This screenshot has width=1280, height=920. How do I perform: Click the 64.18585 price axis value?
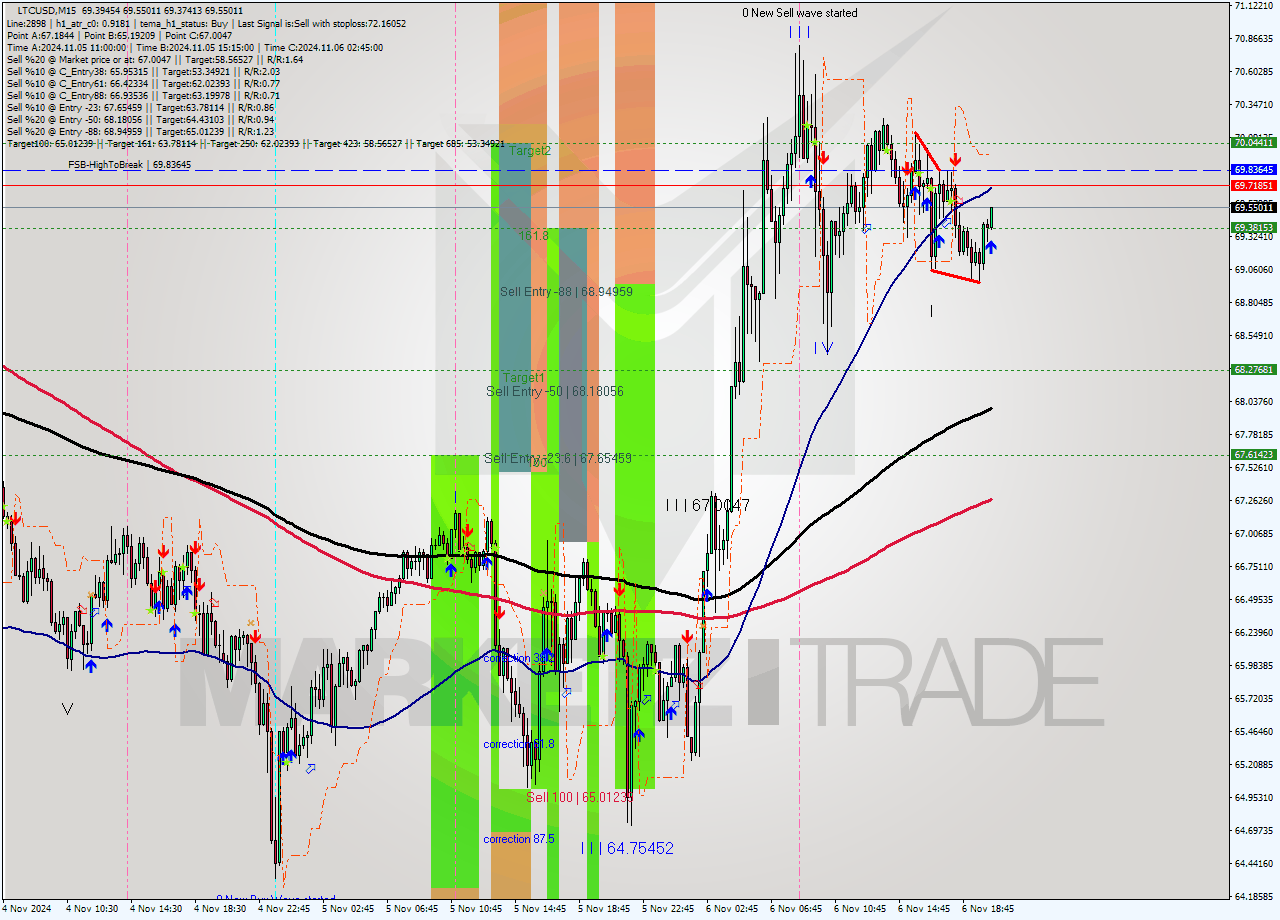[x=1254, y=896]
